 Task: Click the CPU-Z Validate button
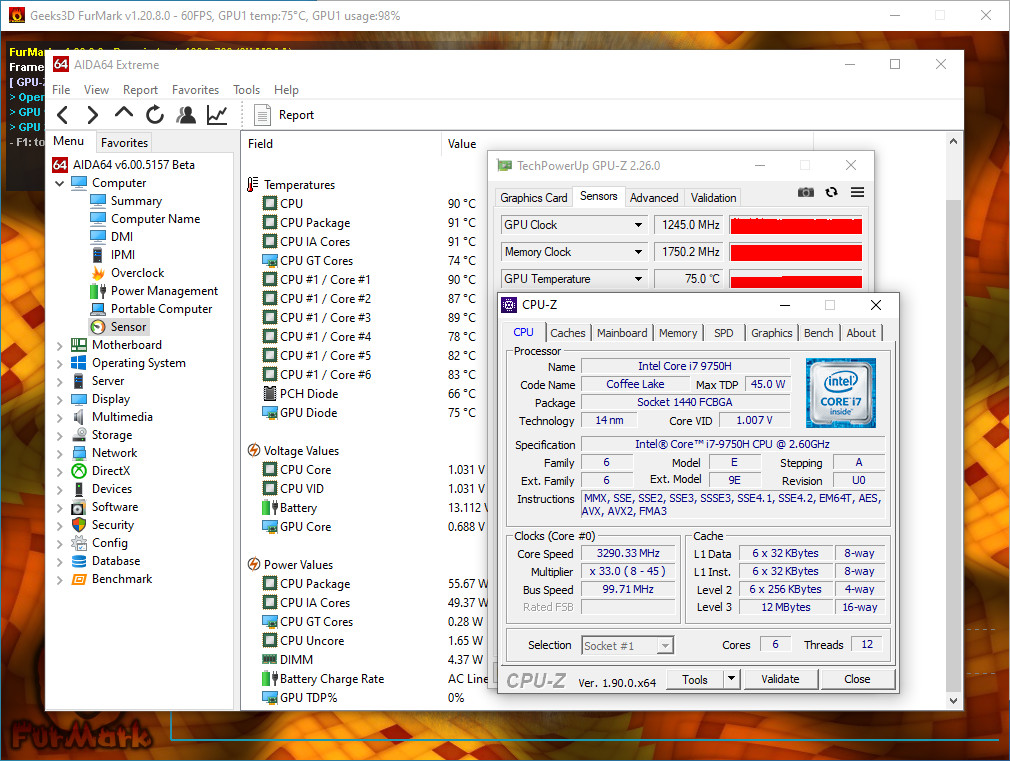[x=780, y=679]
